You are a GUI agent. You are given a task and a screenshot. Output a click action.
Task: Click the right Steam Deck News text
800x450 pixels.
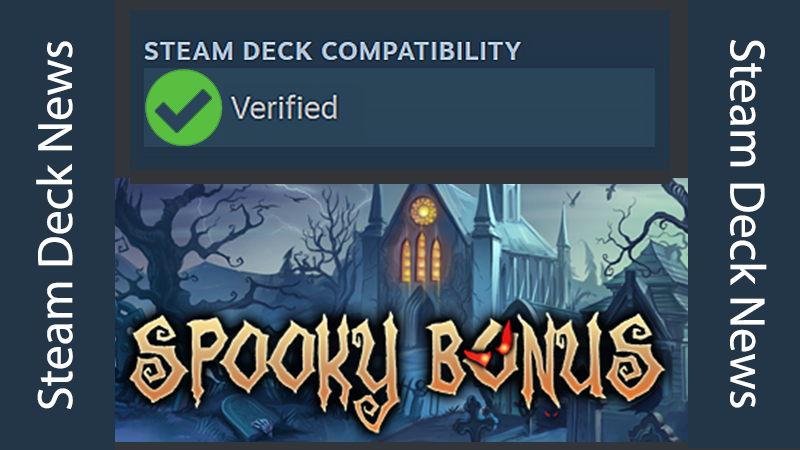[746, 223]
